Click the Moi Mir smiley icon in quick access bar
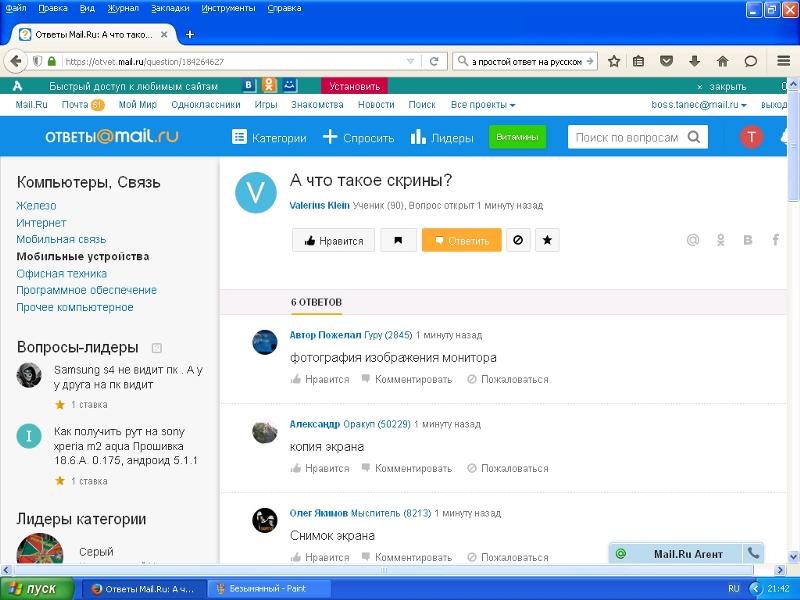800x600 pixels. 289,85
